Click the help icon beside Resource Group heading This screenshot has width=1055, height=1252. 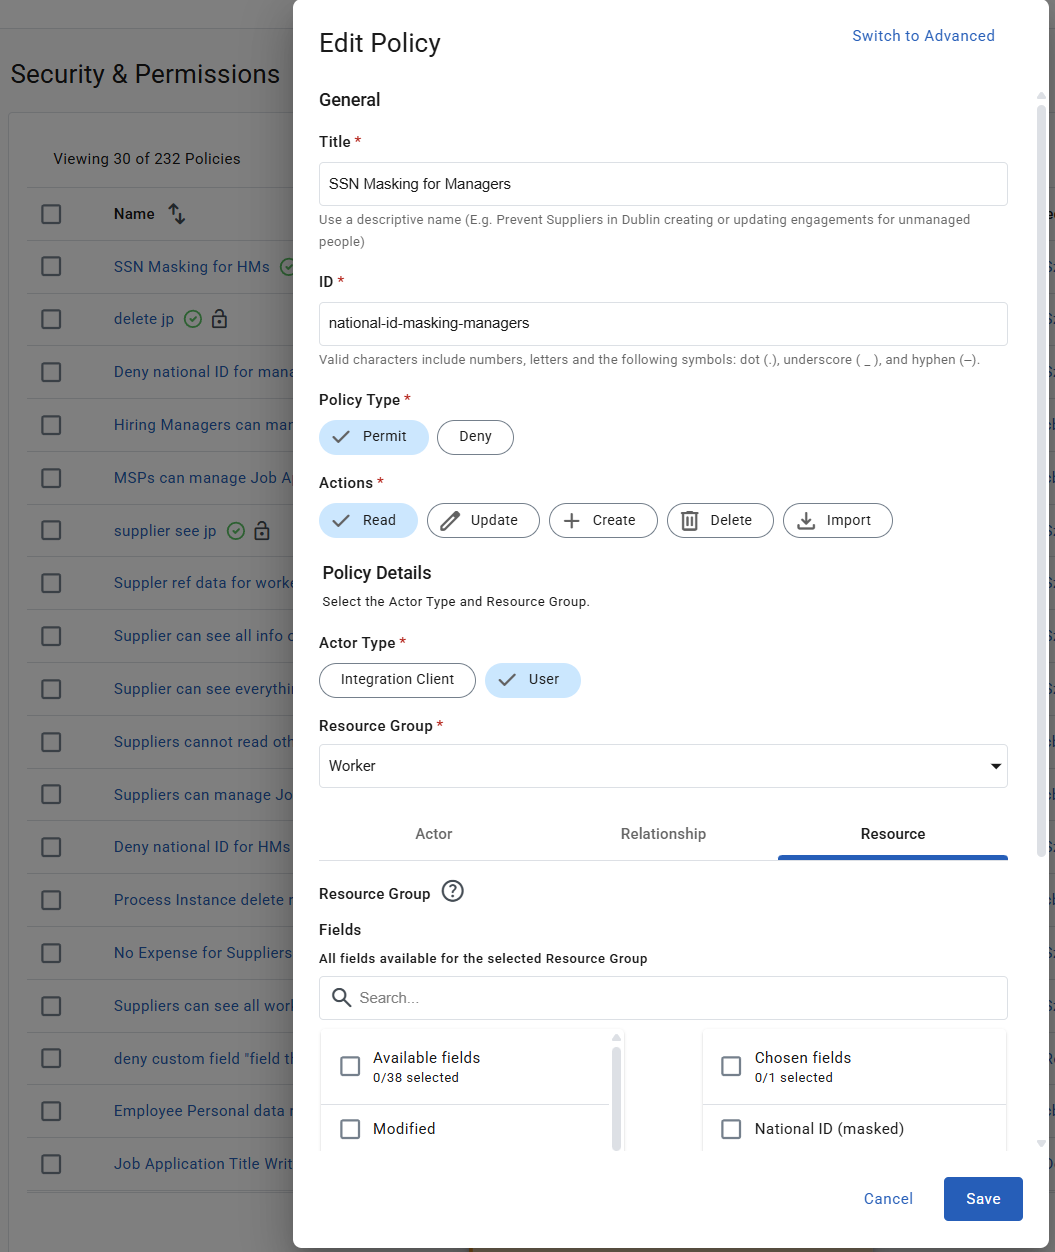click(x=453, y=891)
